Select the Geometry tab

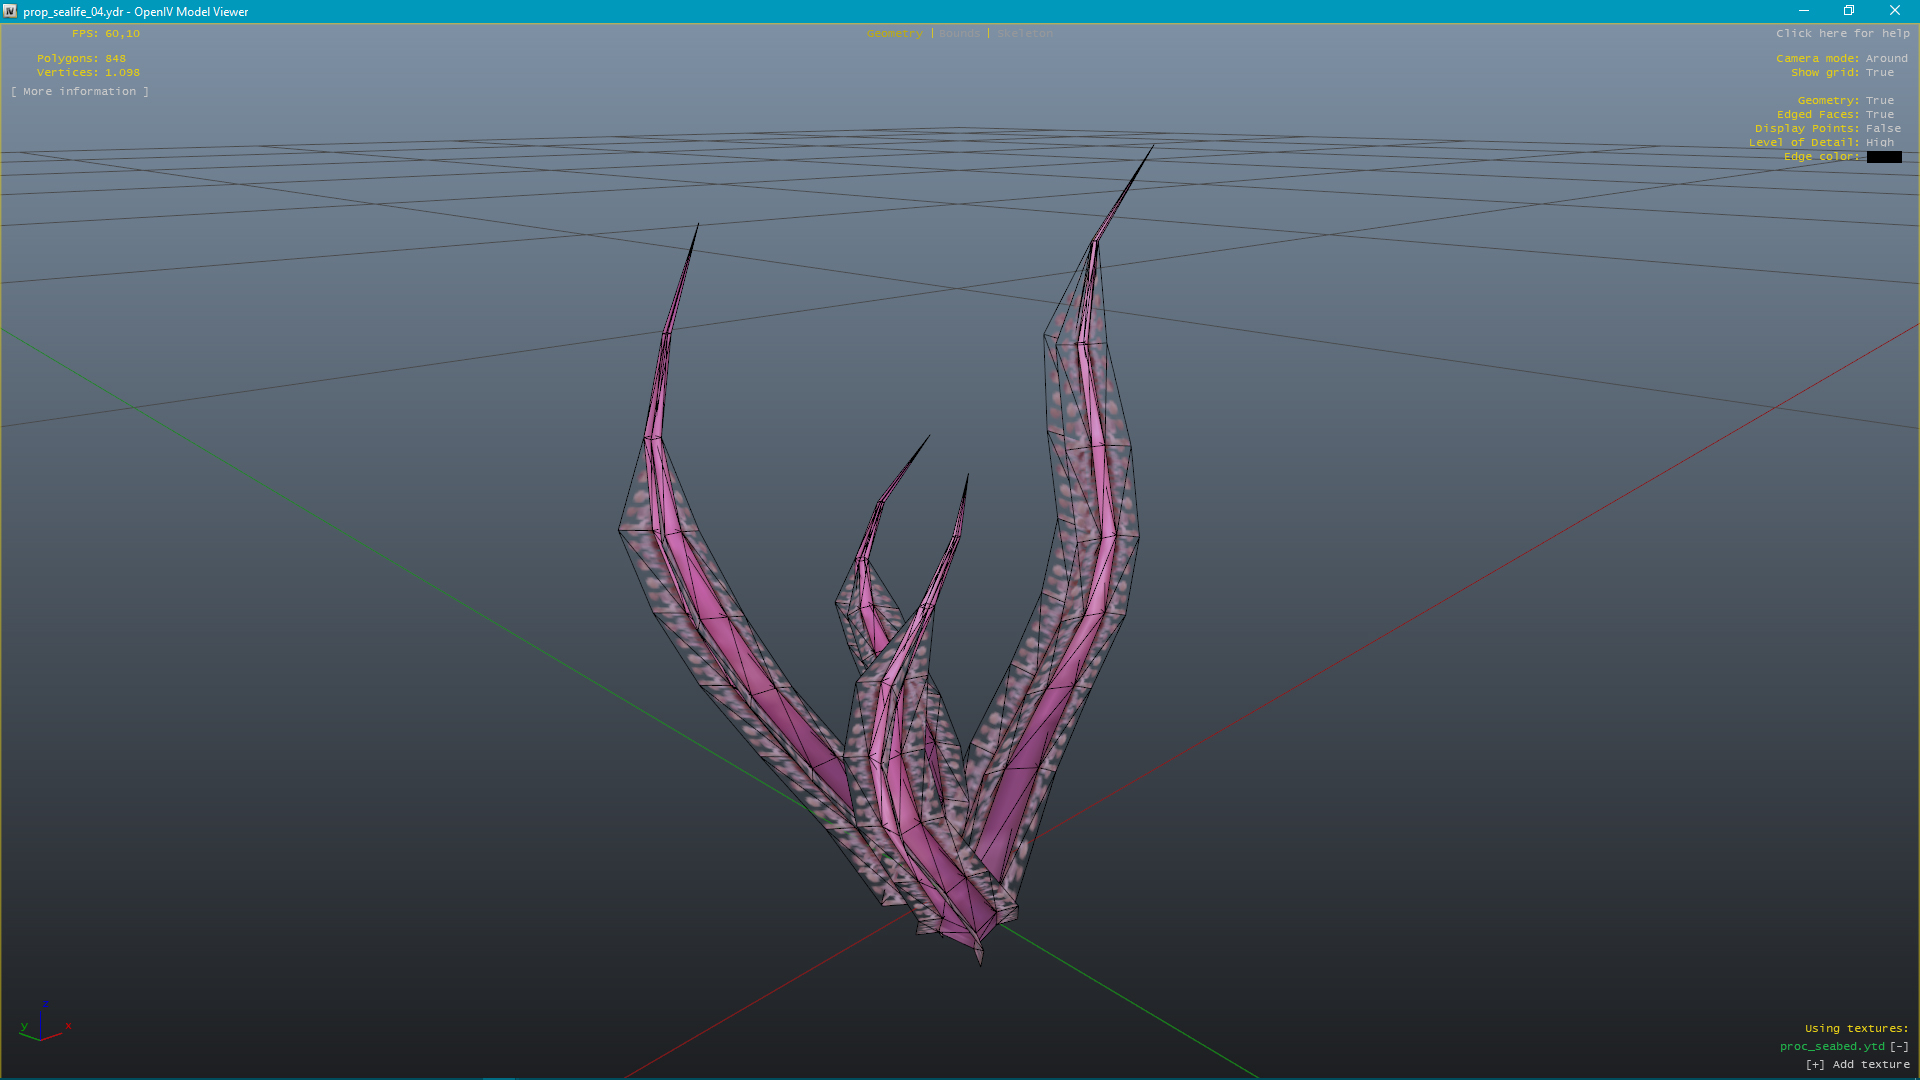(894, 33)
